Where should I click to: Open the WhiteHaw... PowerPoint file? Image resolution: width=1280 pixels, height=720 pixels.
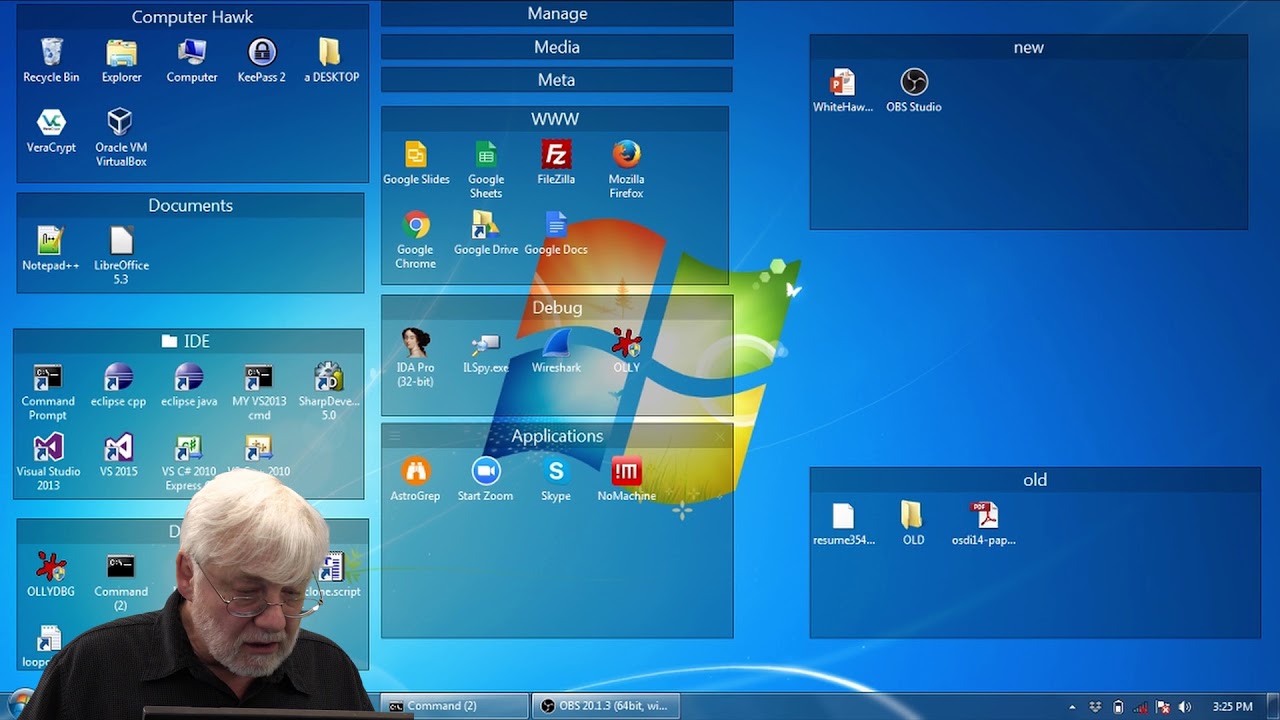[x=843, y=90]
